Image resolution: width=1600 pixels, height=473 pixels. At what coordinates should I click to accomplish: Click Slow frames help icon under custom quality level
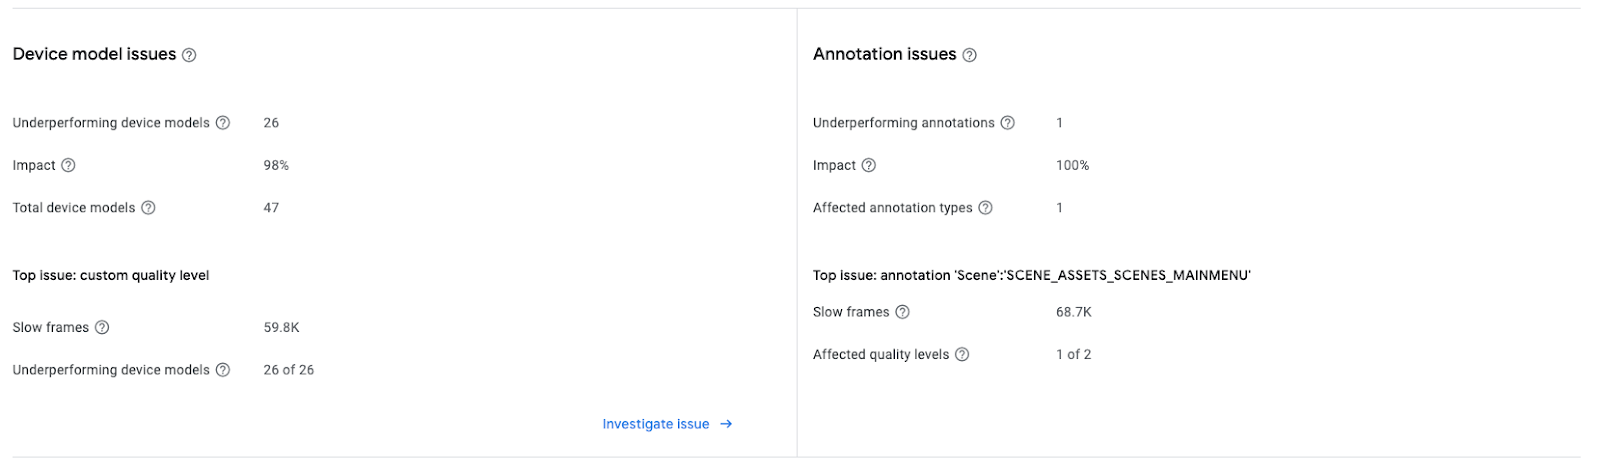click(102, 328)
